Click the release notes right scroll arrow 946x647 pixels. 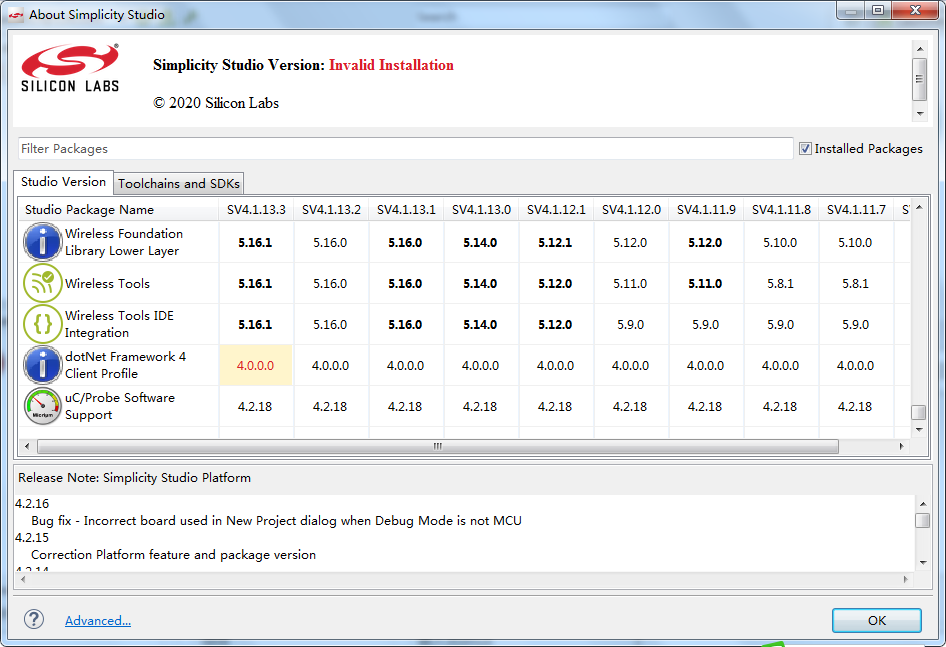tap(906, 579)
